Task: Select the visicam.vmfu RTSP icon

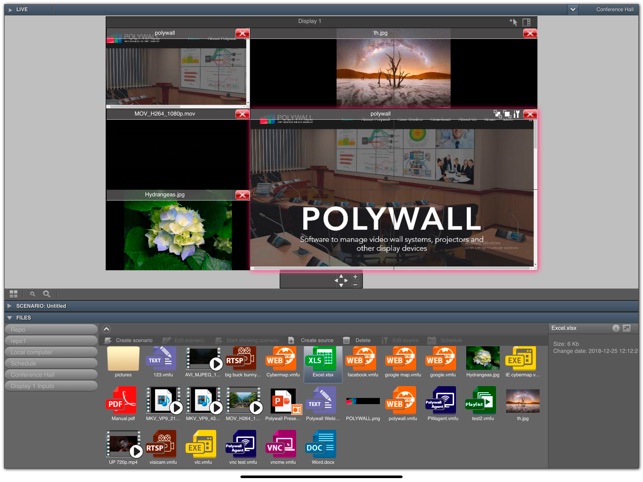Action: tap(161, 444)
